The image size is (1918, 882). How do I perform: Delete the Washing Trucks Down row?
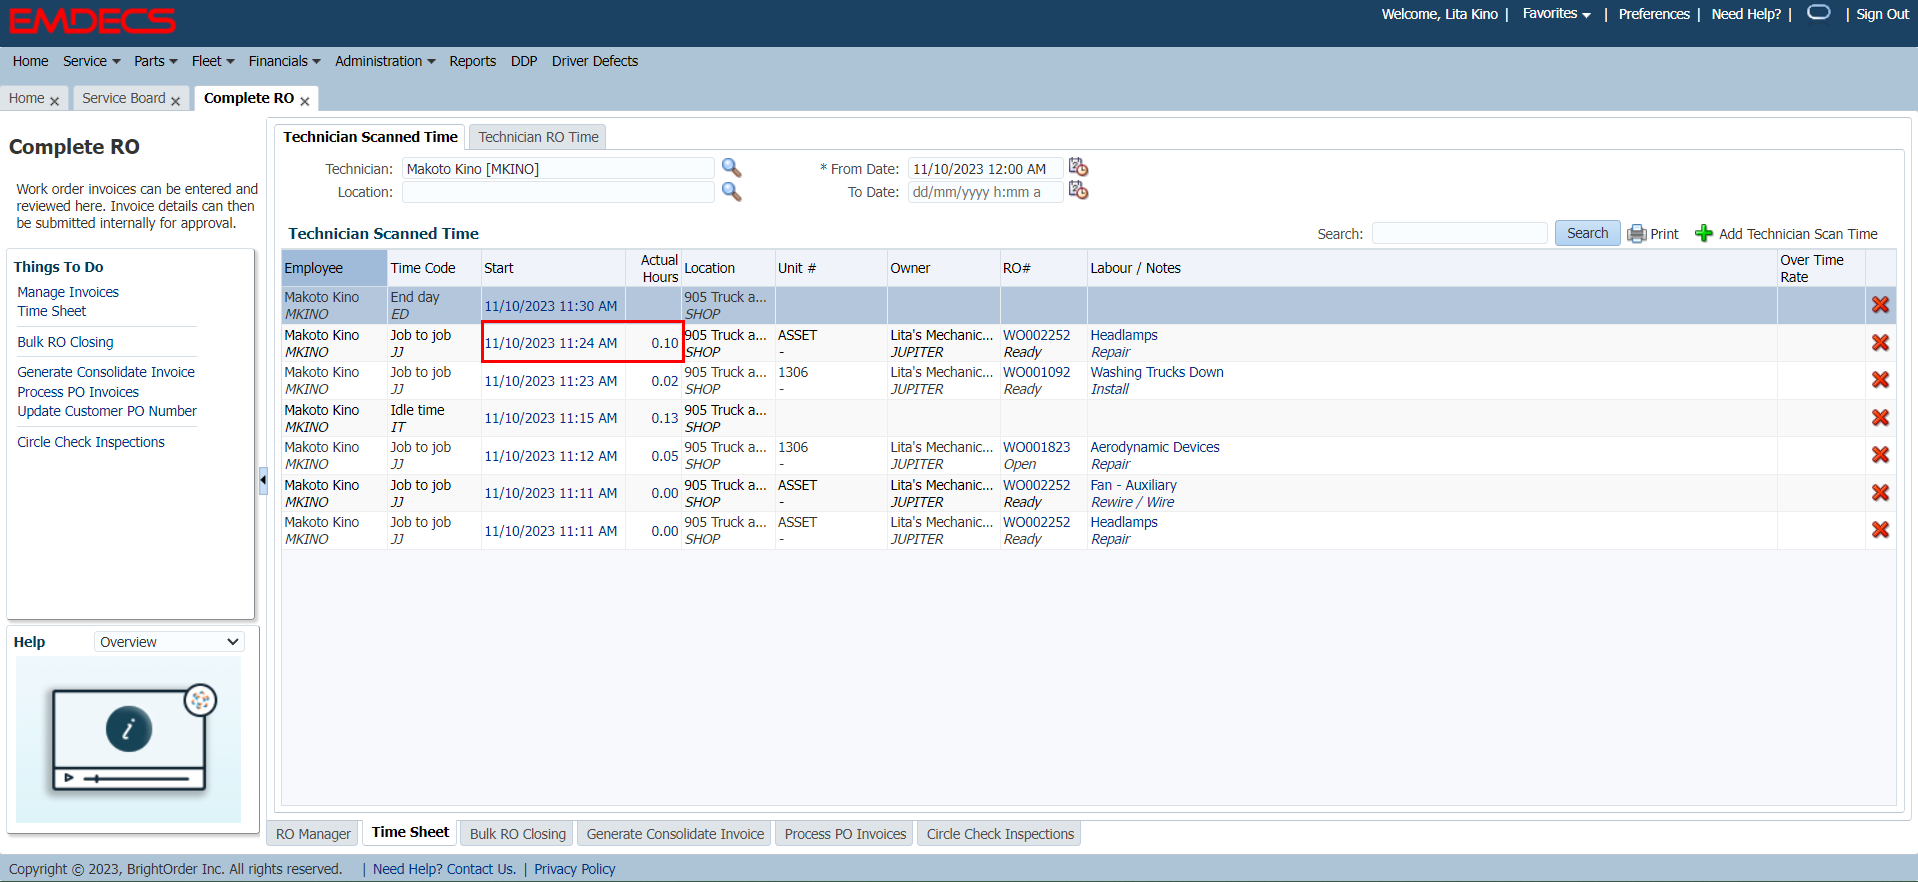(x=1880, y=380)
